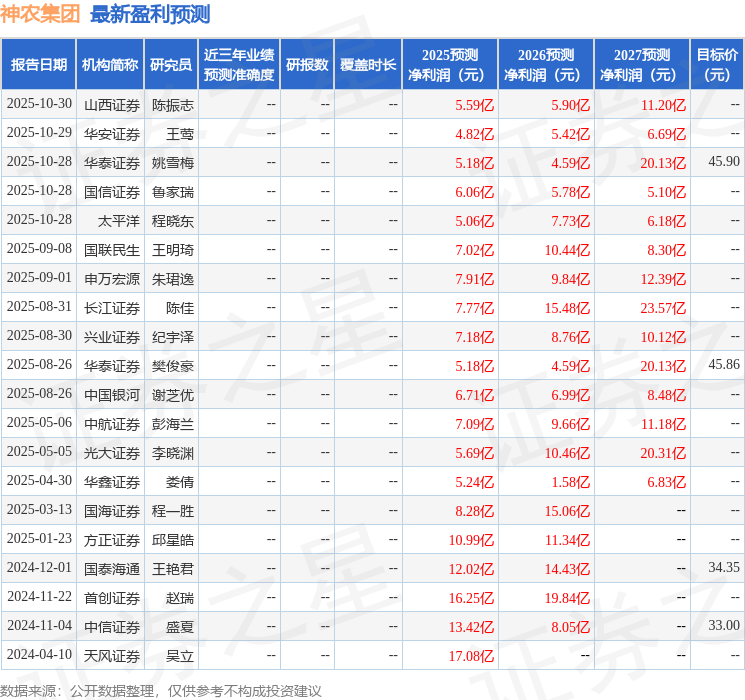Click the 最新盈利预测 heading

[x=150, y=14]
